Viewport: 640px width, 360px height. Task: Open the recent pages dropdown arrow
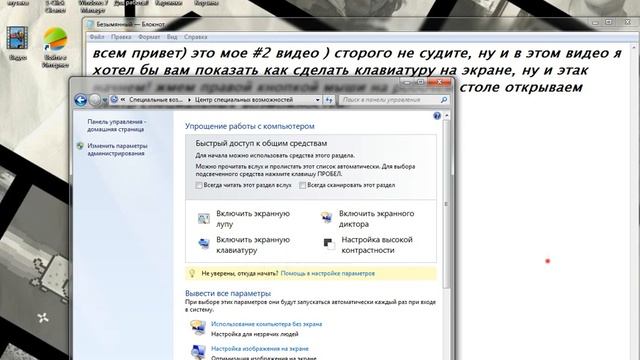[x=105, y=100]
